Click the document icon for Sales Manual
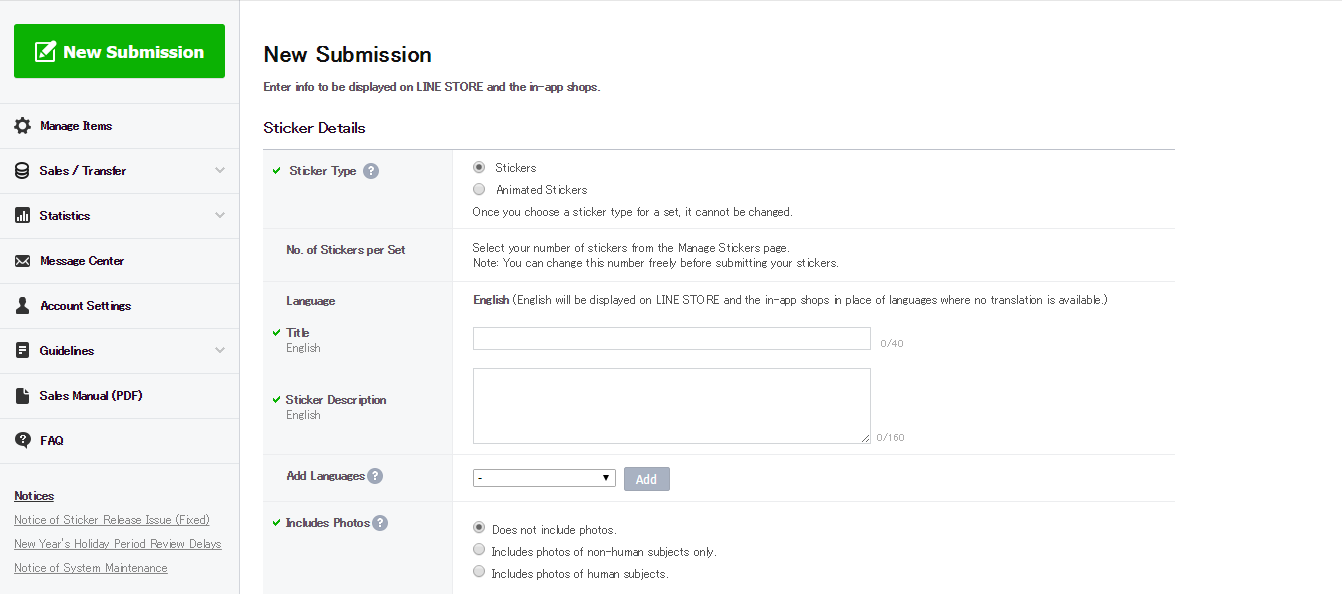 pos(22,396)
